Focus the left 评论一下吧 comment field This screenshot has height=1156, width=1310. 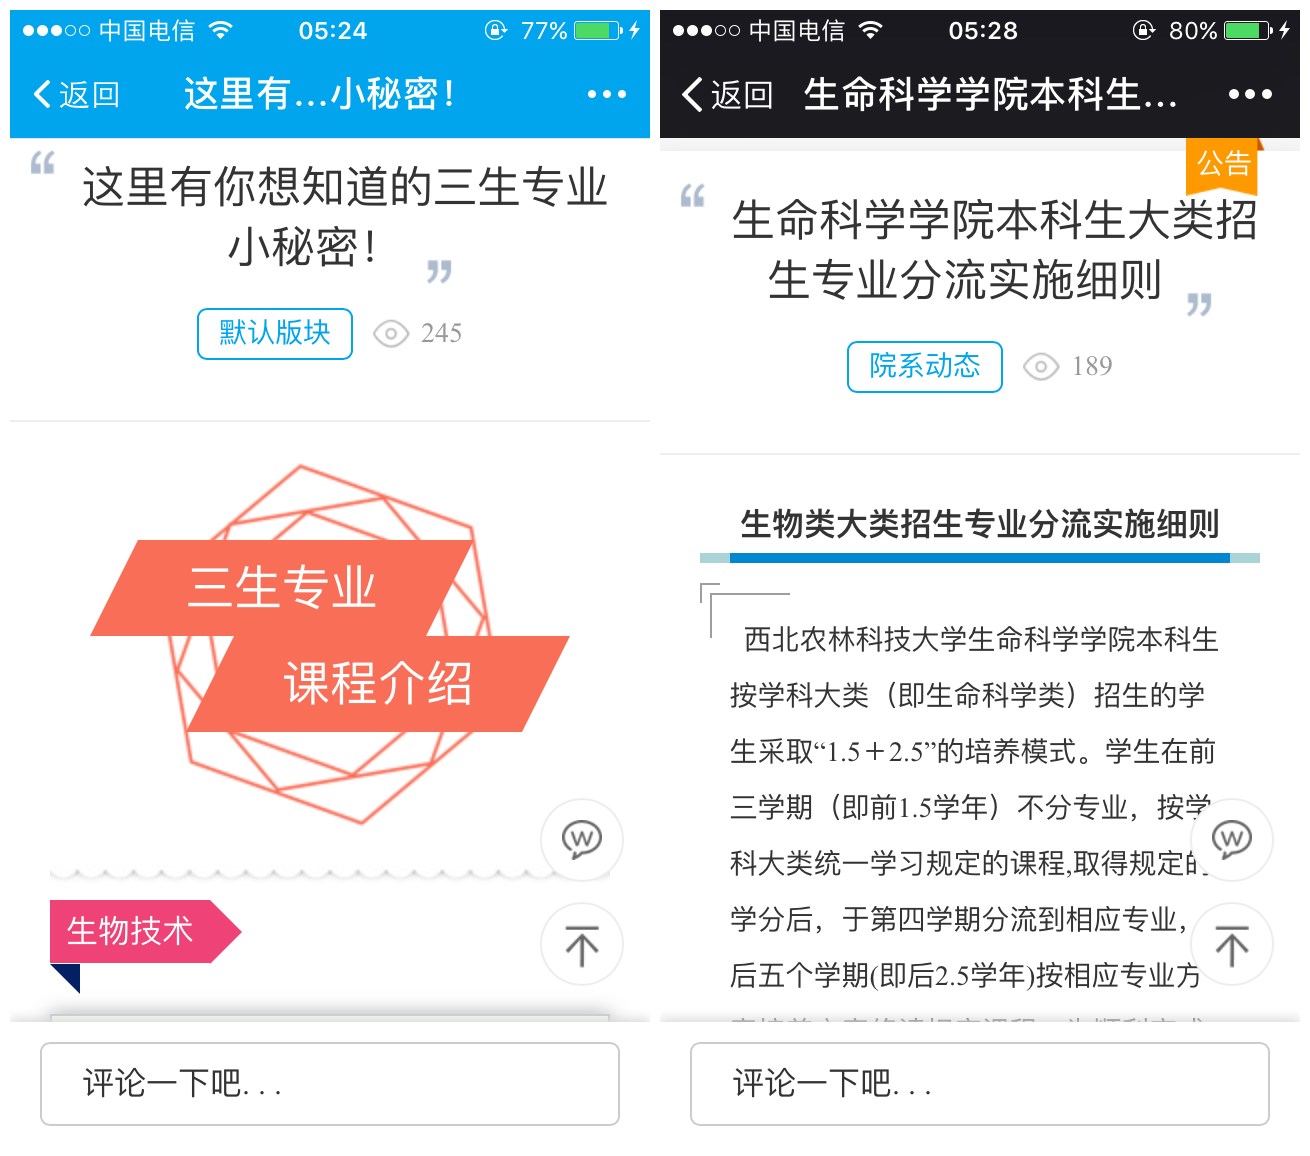point(330,1084)
